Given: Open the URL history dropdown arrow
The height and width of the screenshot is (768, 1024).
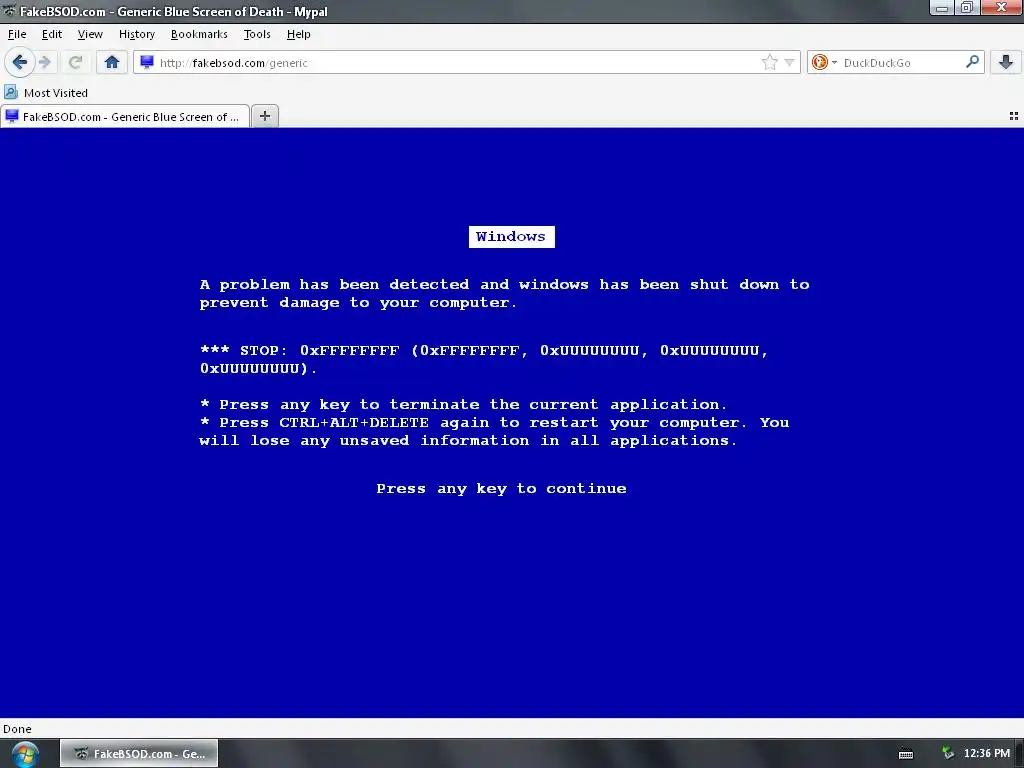Looking at the screenshot, I should pyautogui.click(x=789, y=63).
